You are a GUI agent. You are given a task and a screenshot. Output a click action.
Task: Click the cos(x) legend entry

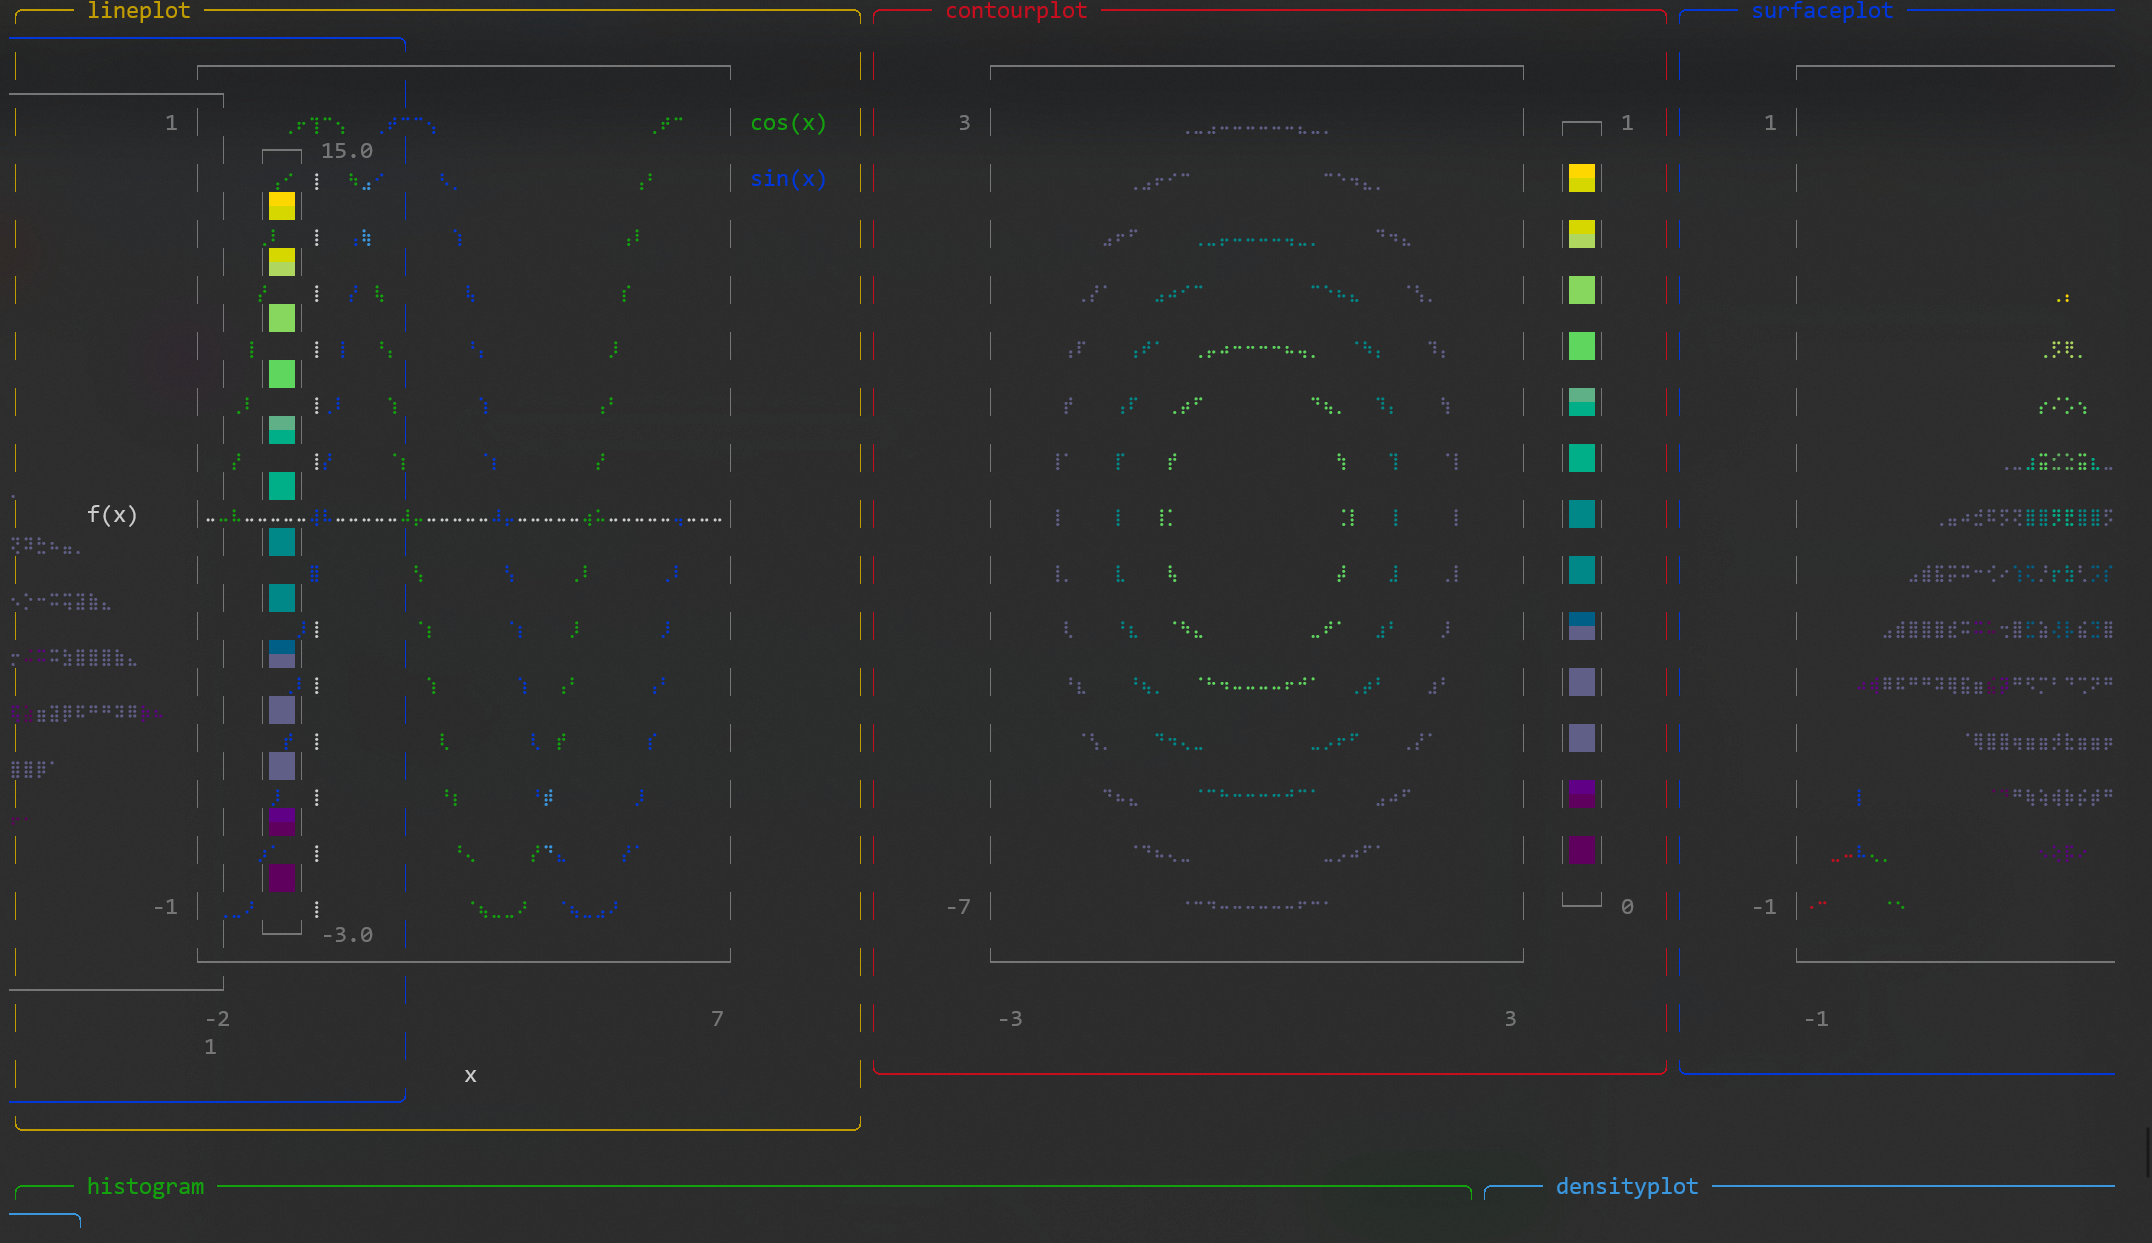point(788,123)
